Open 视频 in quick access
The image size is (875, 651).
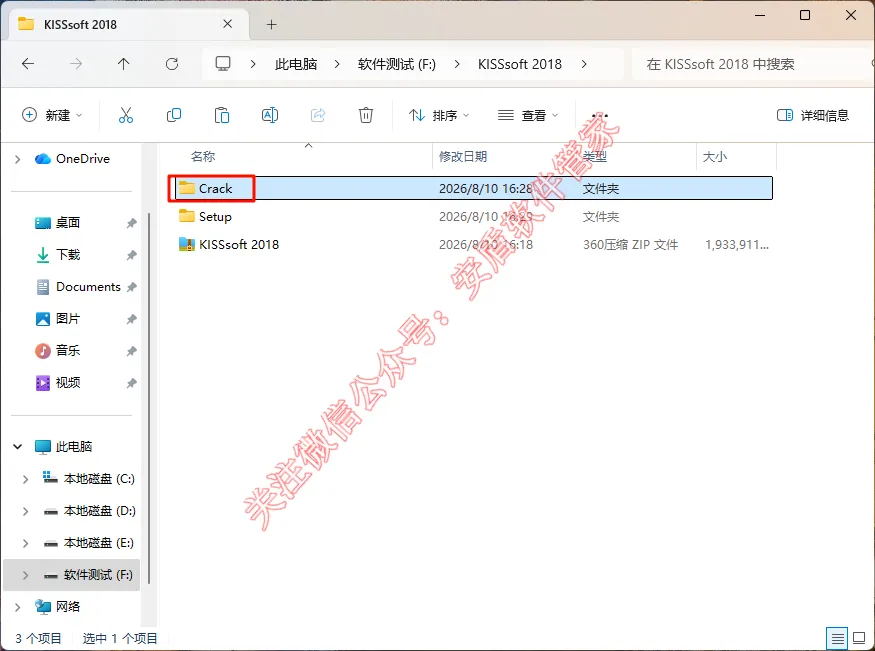(68, 383)
